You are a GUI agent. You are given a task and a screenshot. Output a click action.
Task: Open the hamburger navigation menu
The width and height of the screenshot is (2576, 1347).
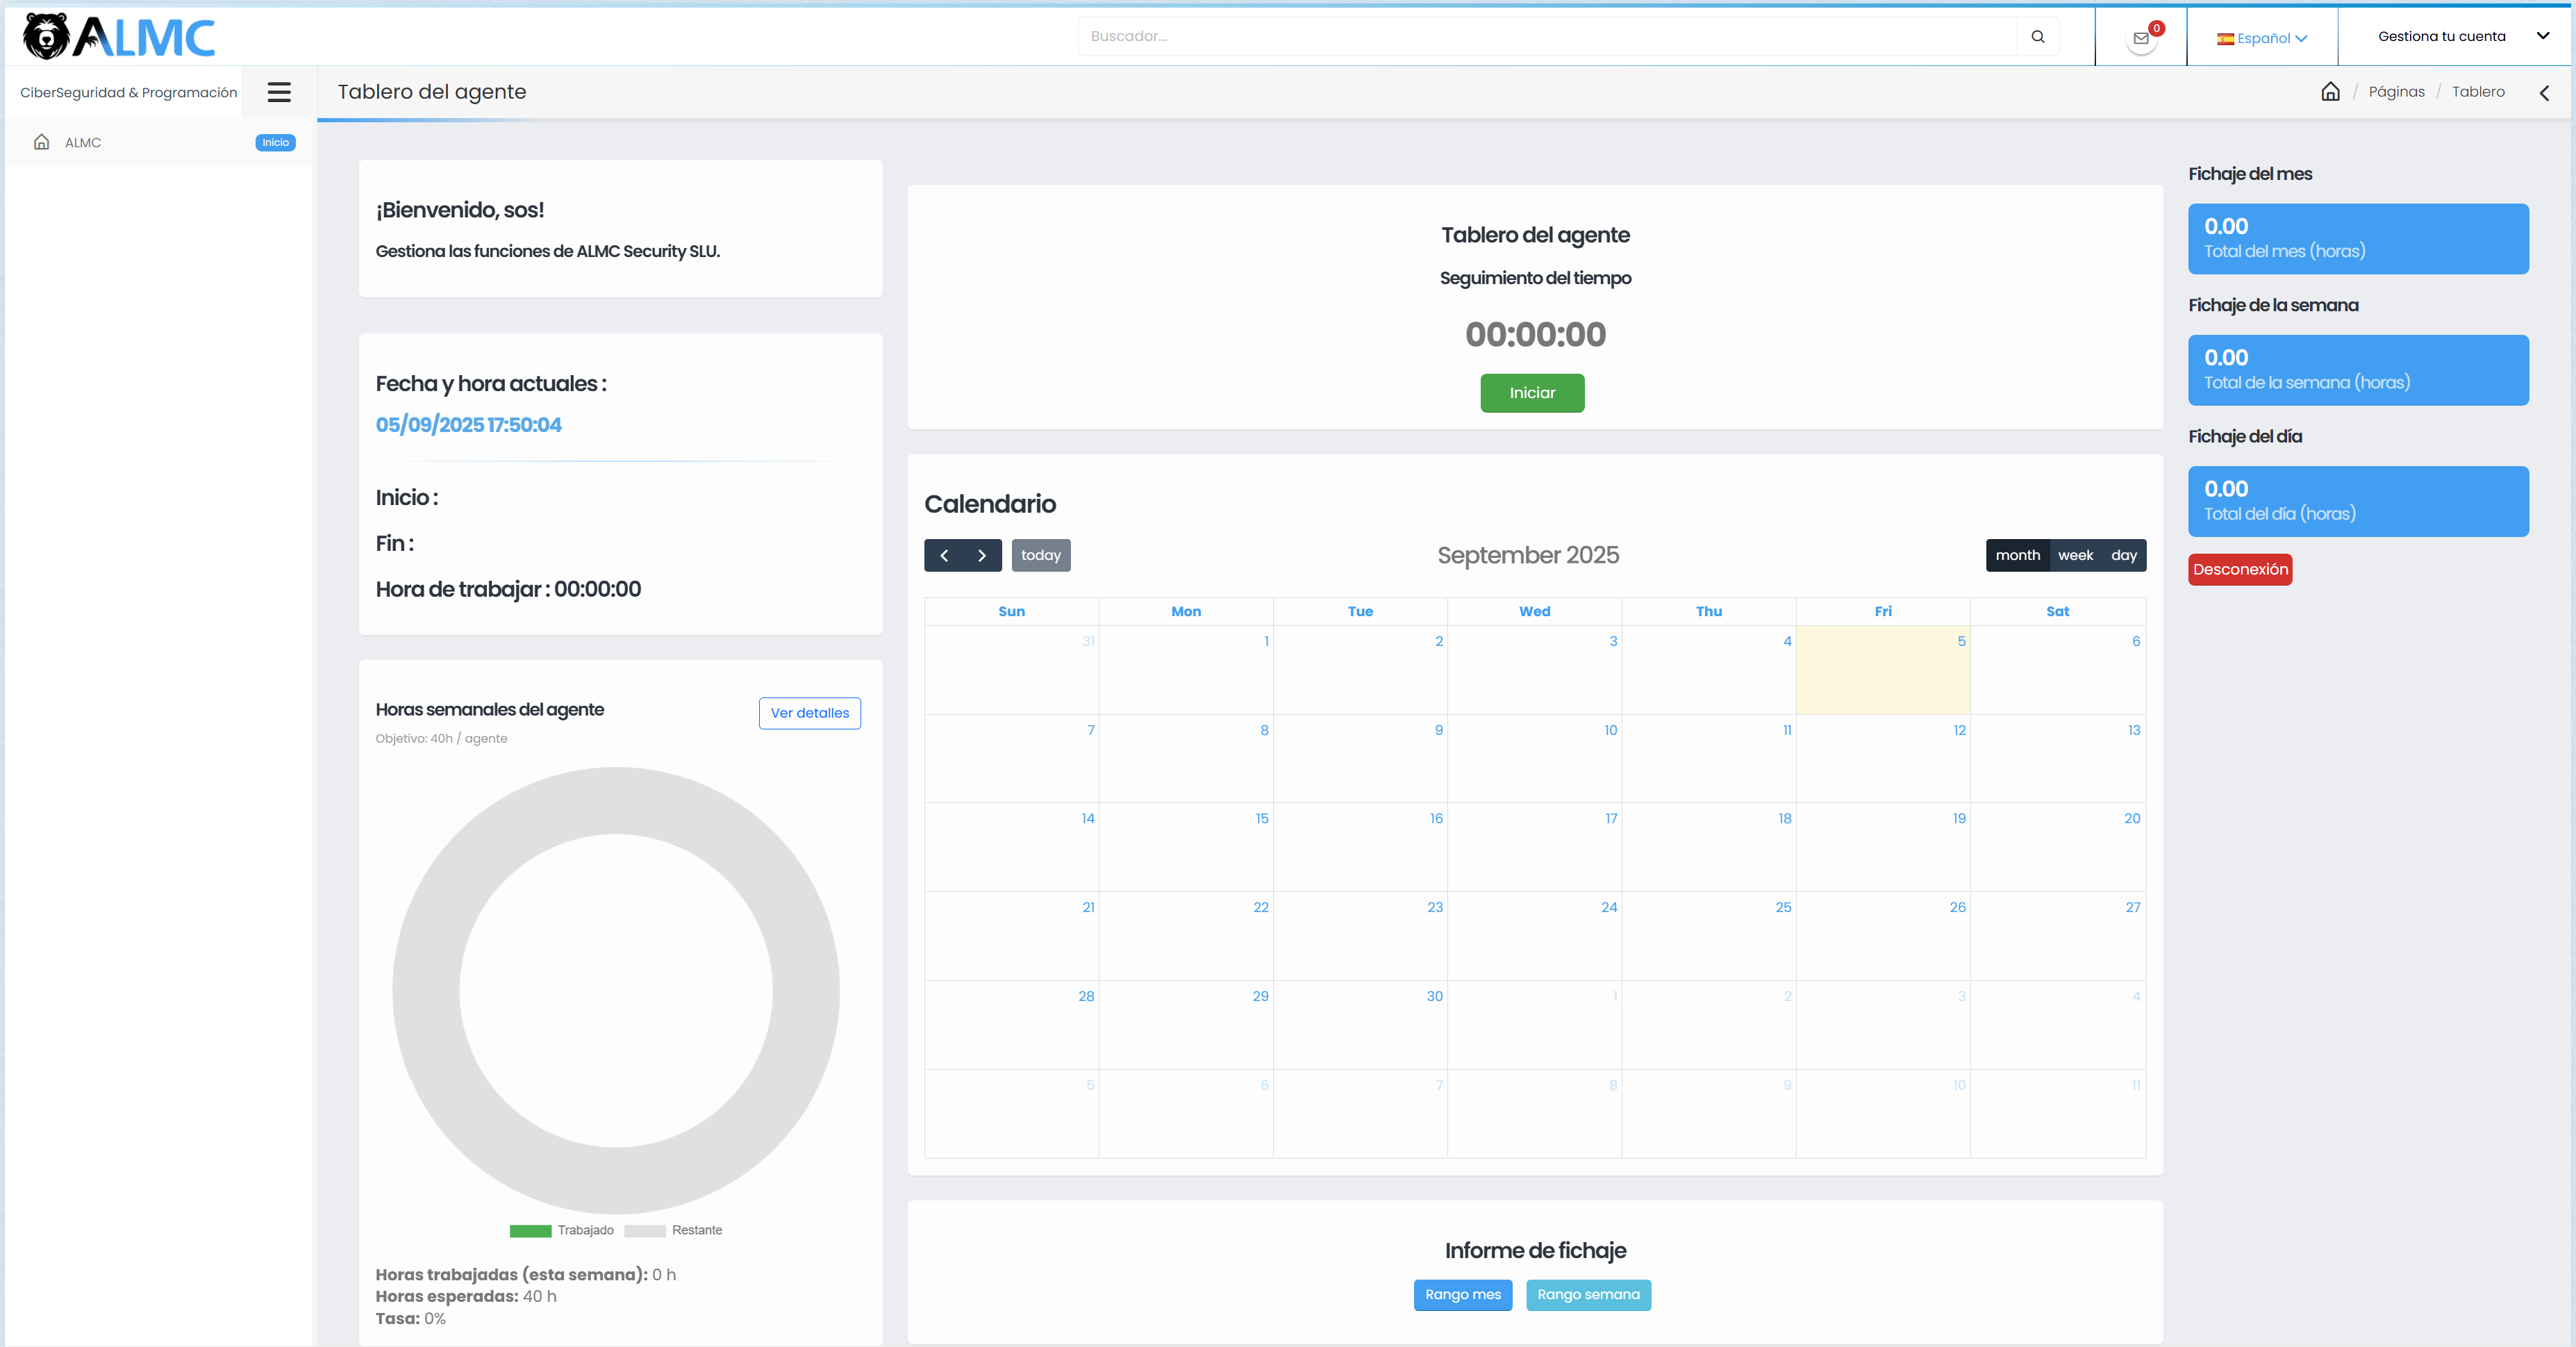[x=279, y=92]
